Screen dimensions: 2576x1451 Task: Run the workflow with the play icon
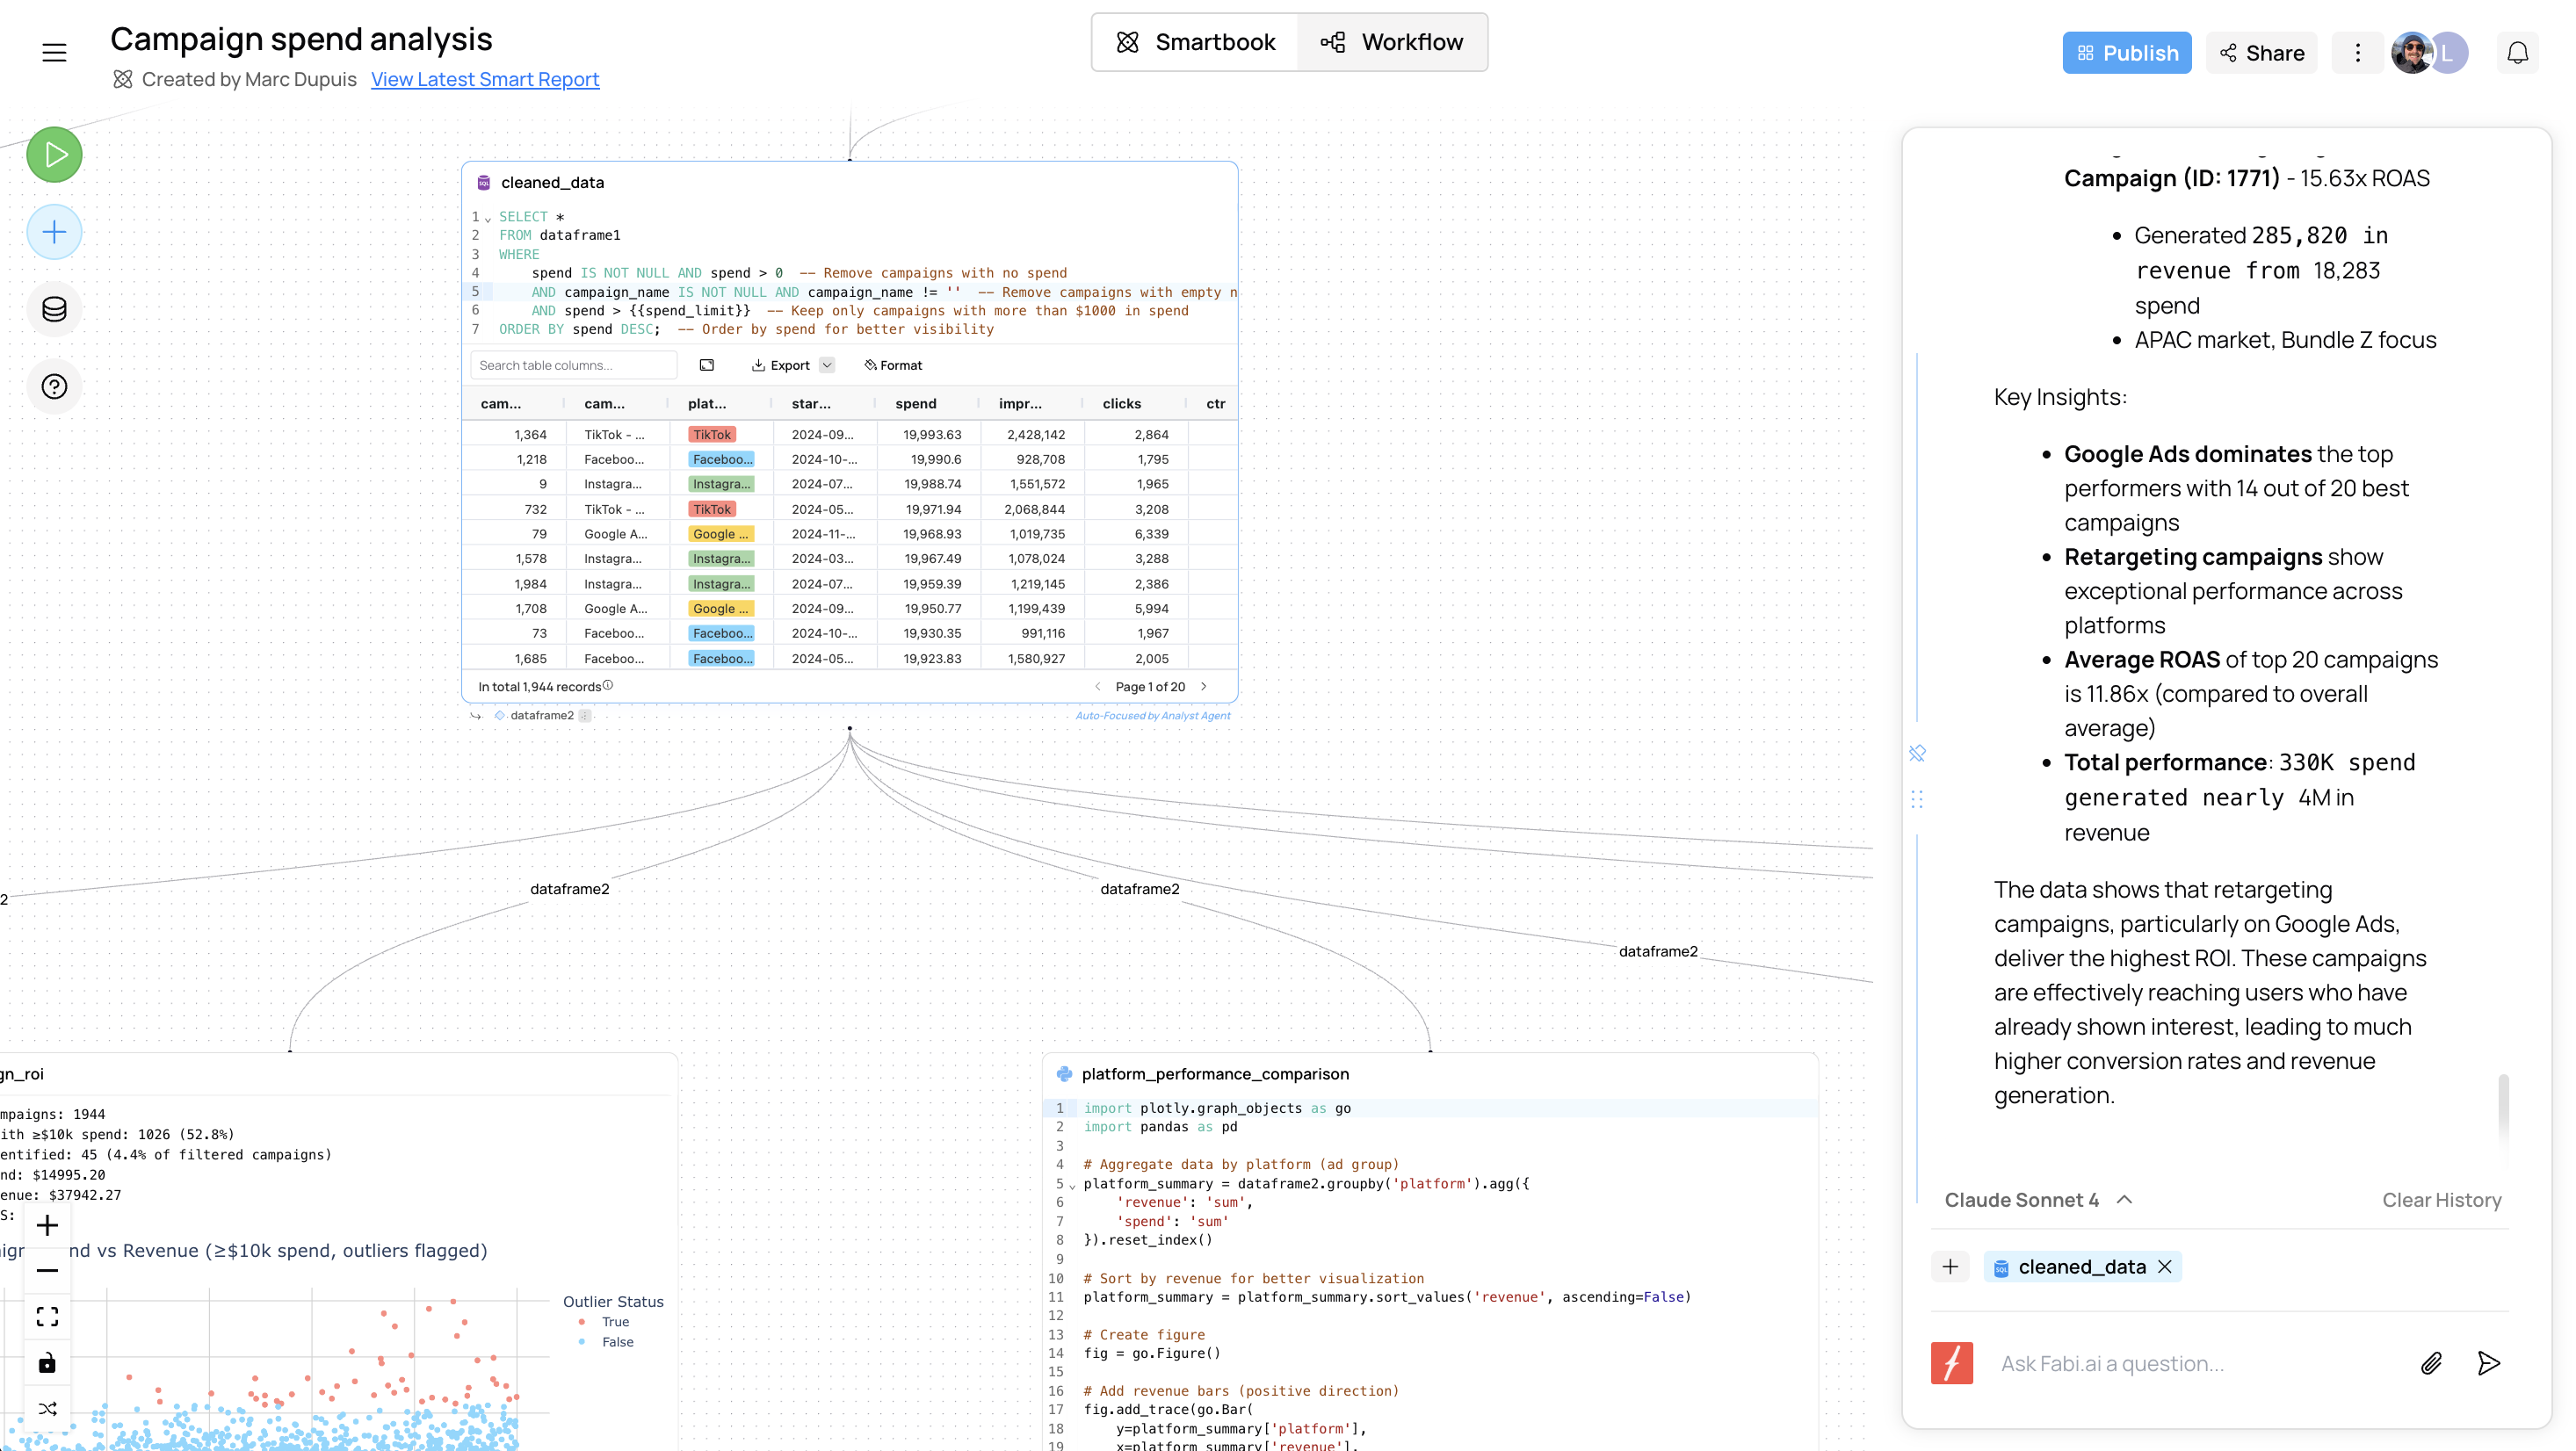pyautogui.click(x=54, y=154)
